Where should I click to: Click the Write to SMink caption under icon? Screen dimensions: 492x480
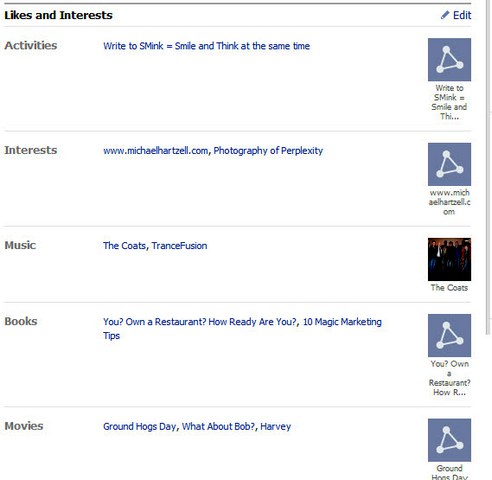[449, 102]
